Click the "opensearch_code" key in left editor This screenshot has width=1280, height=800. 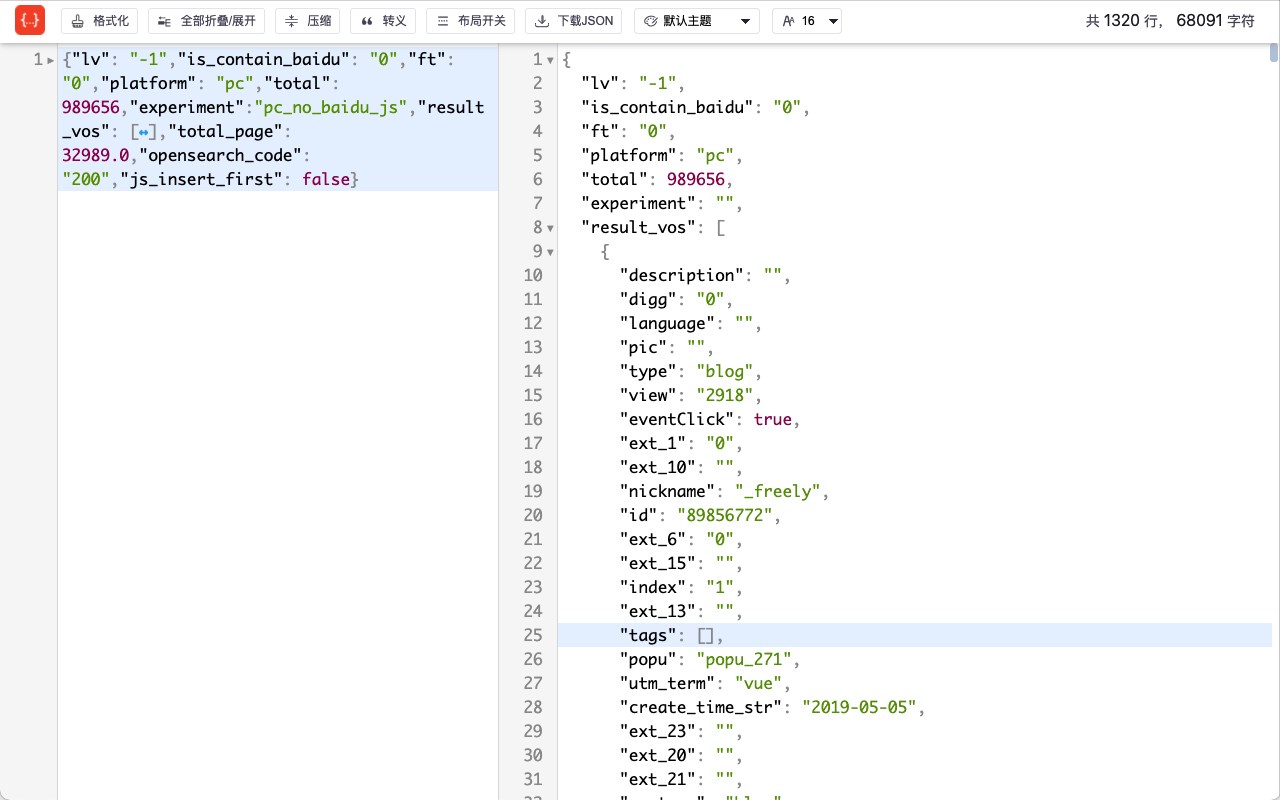click(x=220, y=155)
